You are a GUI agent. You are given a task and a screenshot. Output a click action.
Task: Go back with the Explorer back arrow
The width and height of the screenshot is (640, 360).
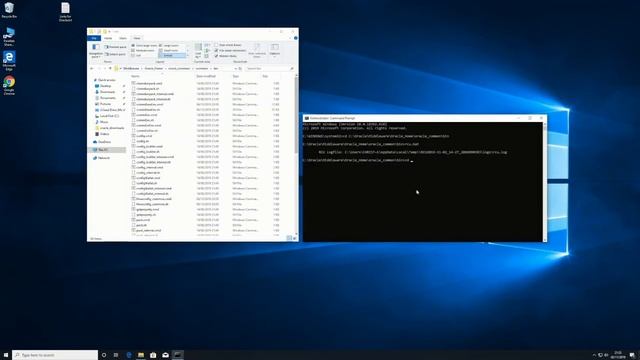(91, 69)
